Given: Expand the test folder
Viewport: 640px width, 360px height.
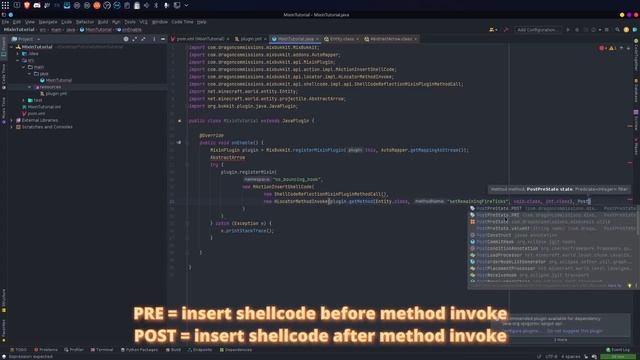Looking at the screenshot, I should point(24,100).
